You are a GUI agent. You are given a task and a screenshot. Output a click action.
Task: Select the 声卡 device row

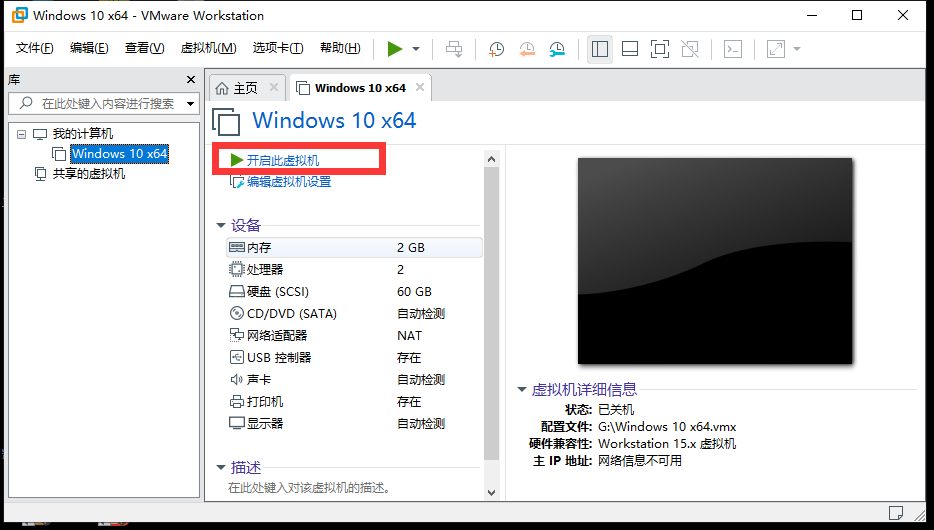(x=354, y=380)
